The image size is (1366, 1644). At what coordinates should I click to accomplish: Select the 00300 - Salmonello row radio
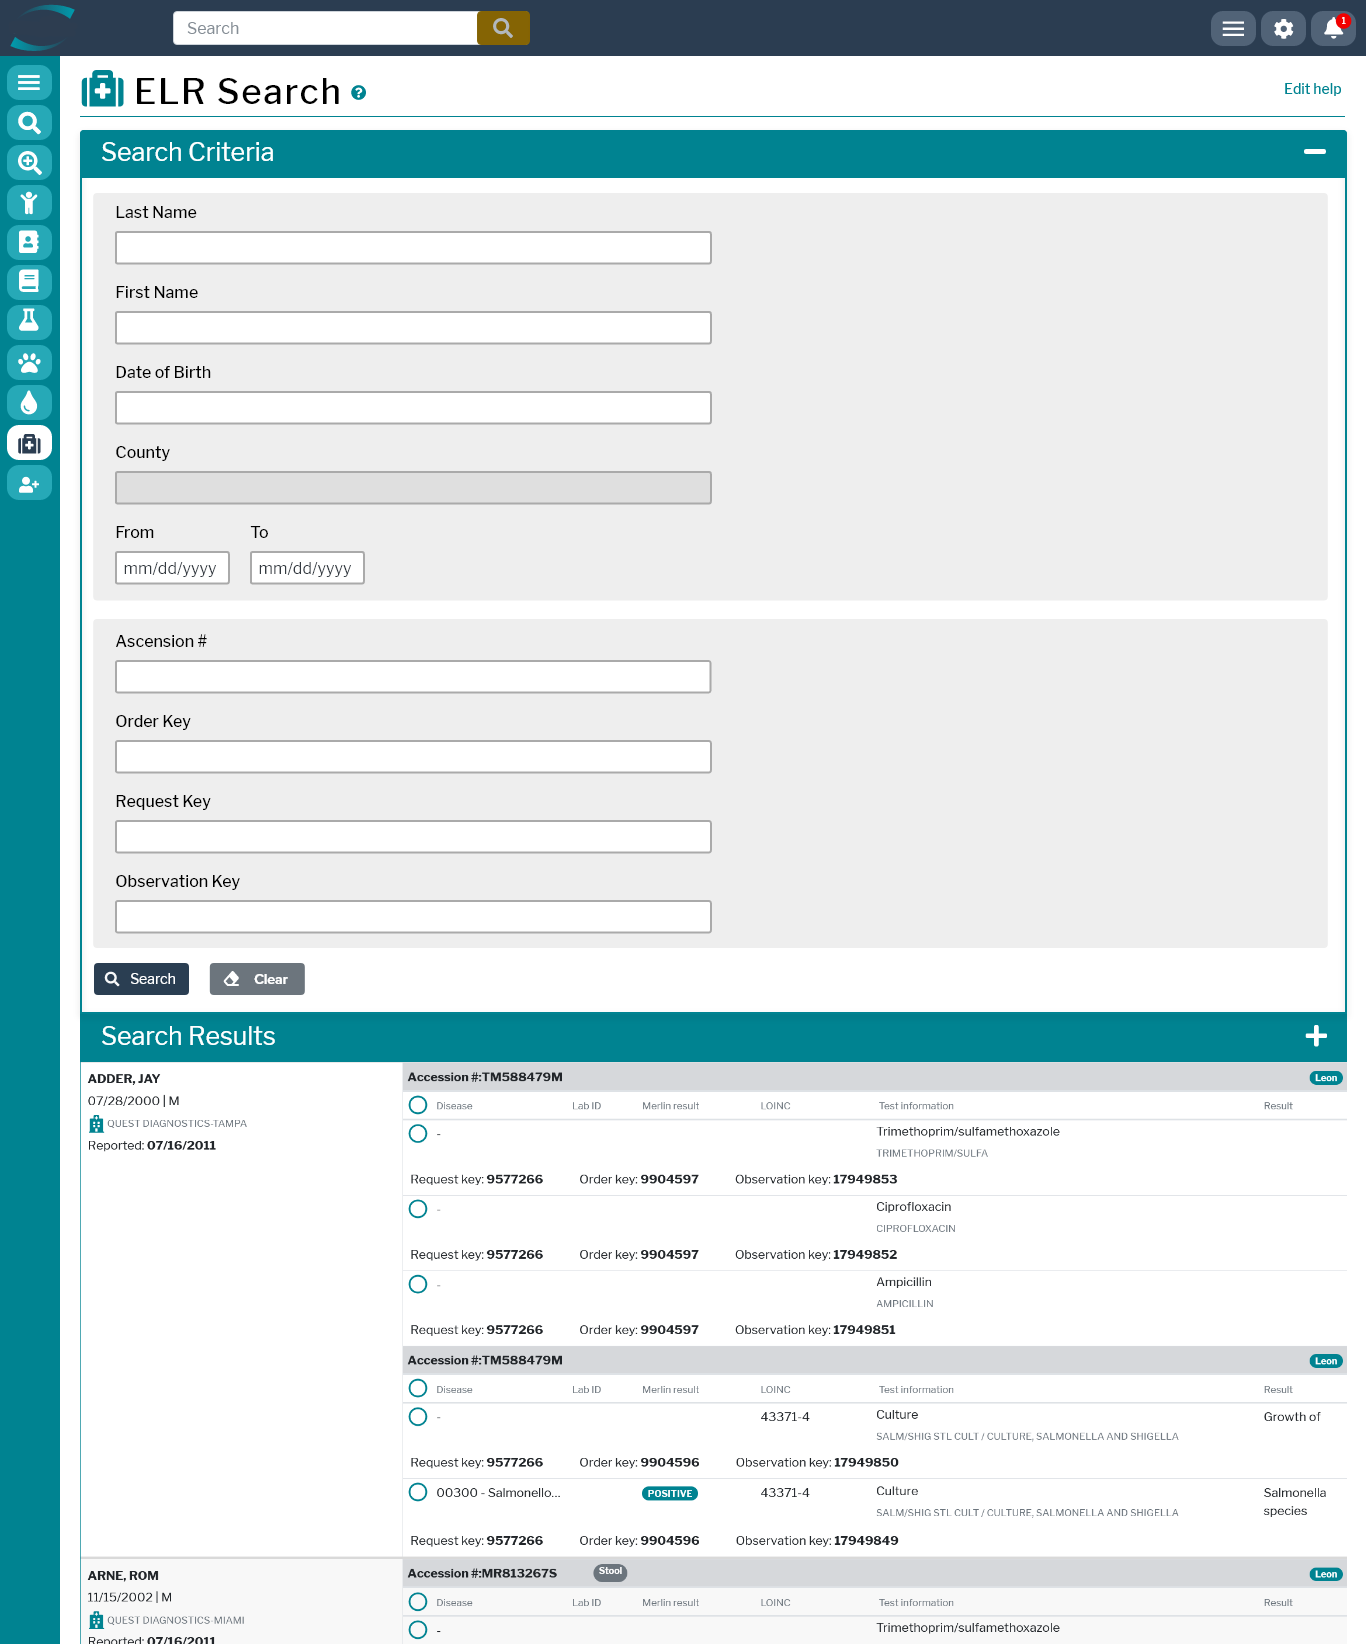pyautogui.click(x=418, y=1492)
